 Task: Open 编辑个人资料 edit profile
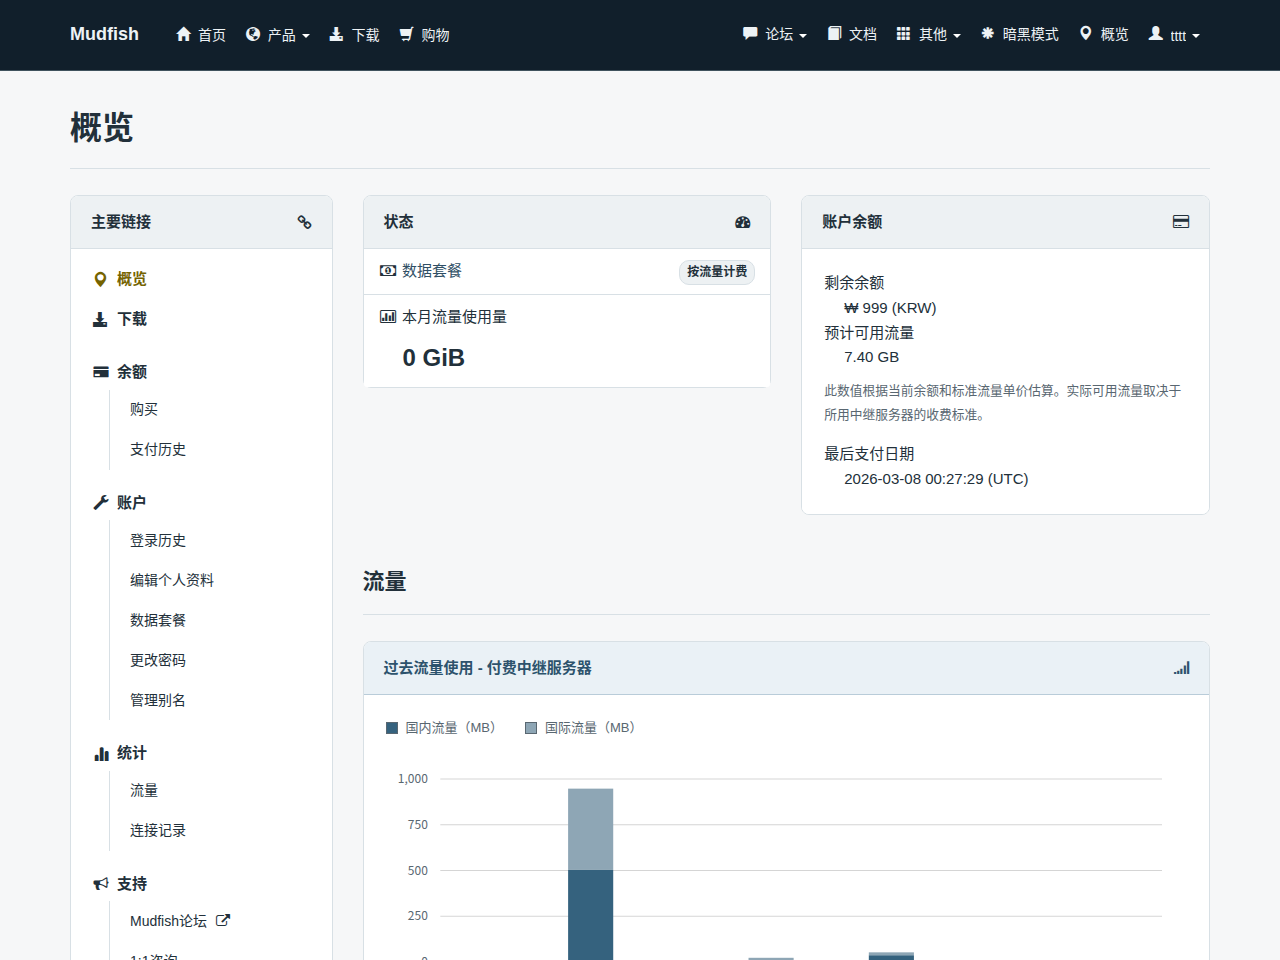point(172,580)
